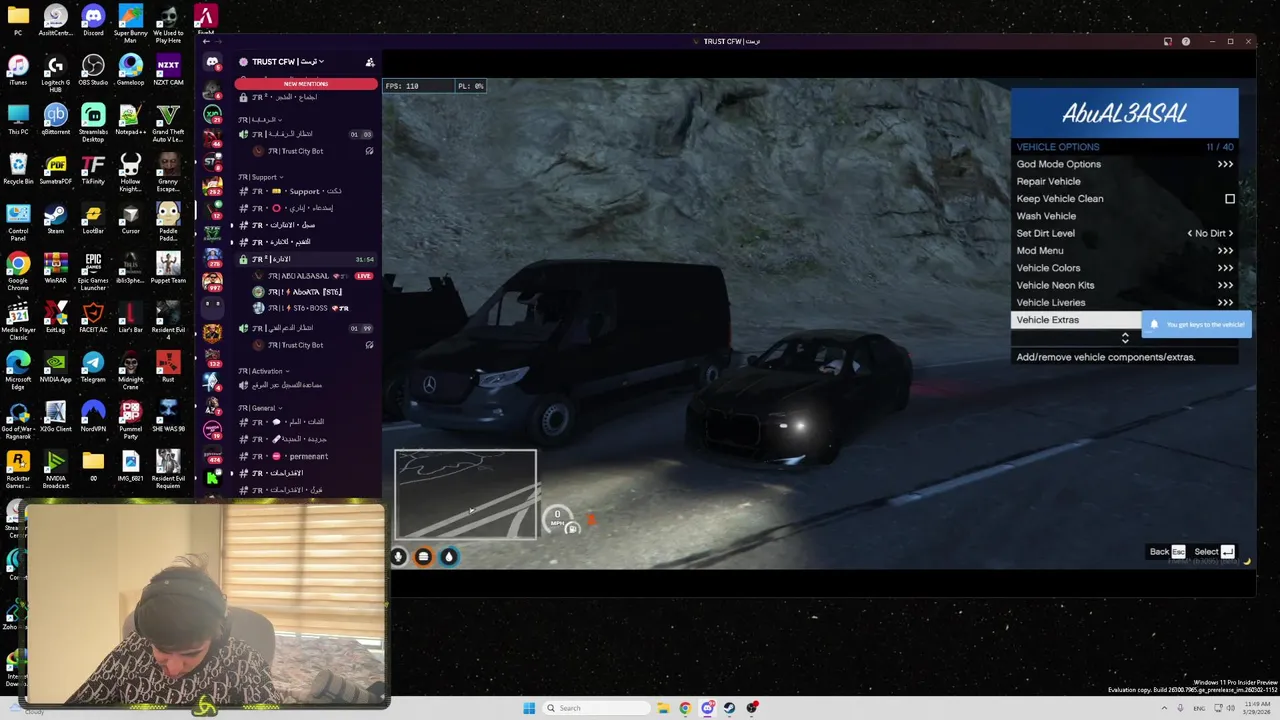
Task: Open the Support text channel
Action: click(x=305, y=191)
